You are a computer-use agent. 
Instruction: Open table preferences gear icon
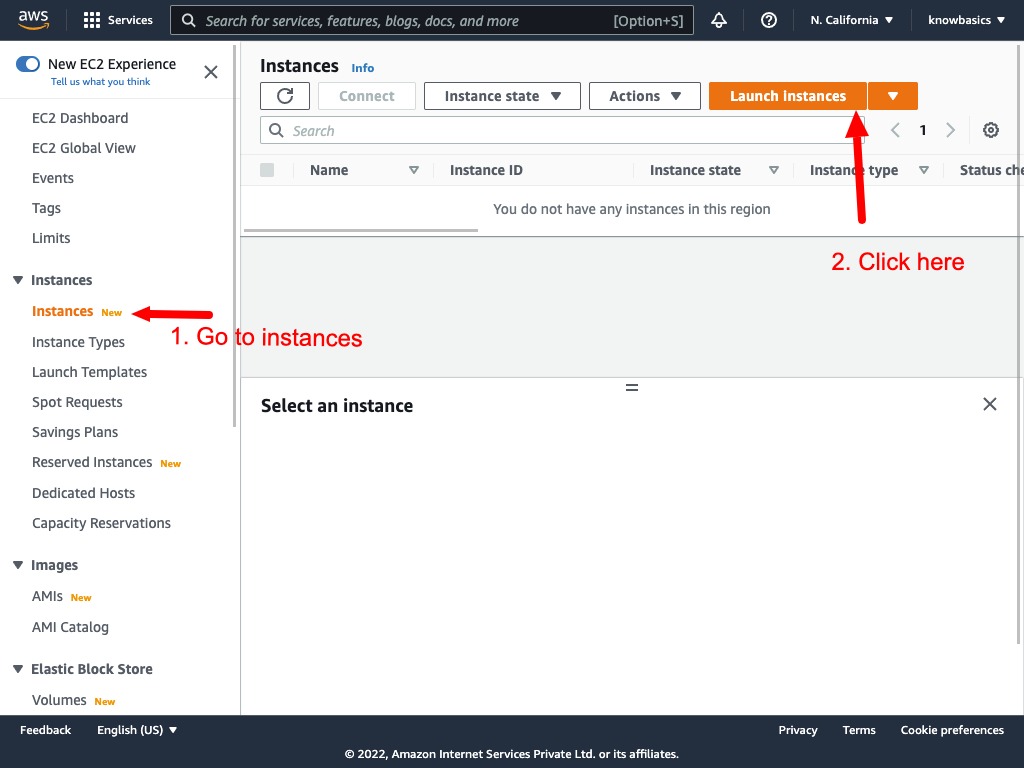point(991,130)
